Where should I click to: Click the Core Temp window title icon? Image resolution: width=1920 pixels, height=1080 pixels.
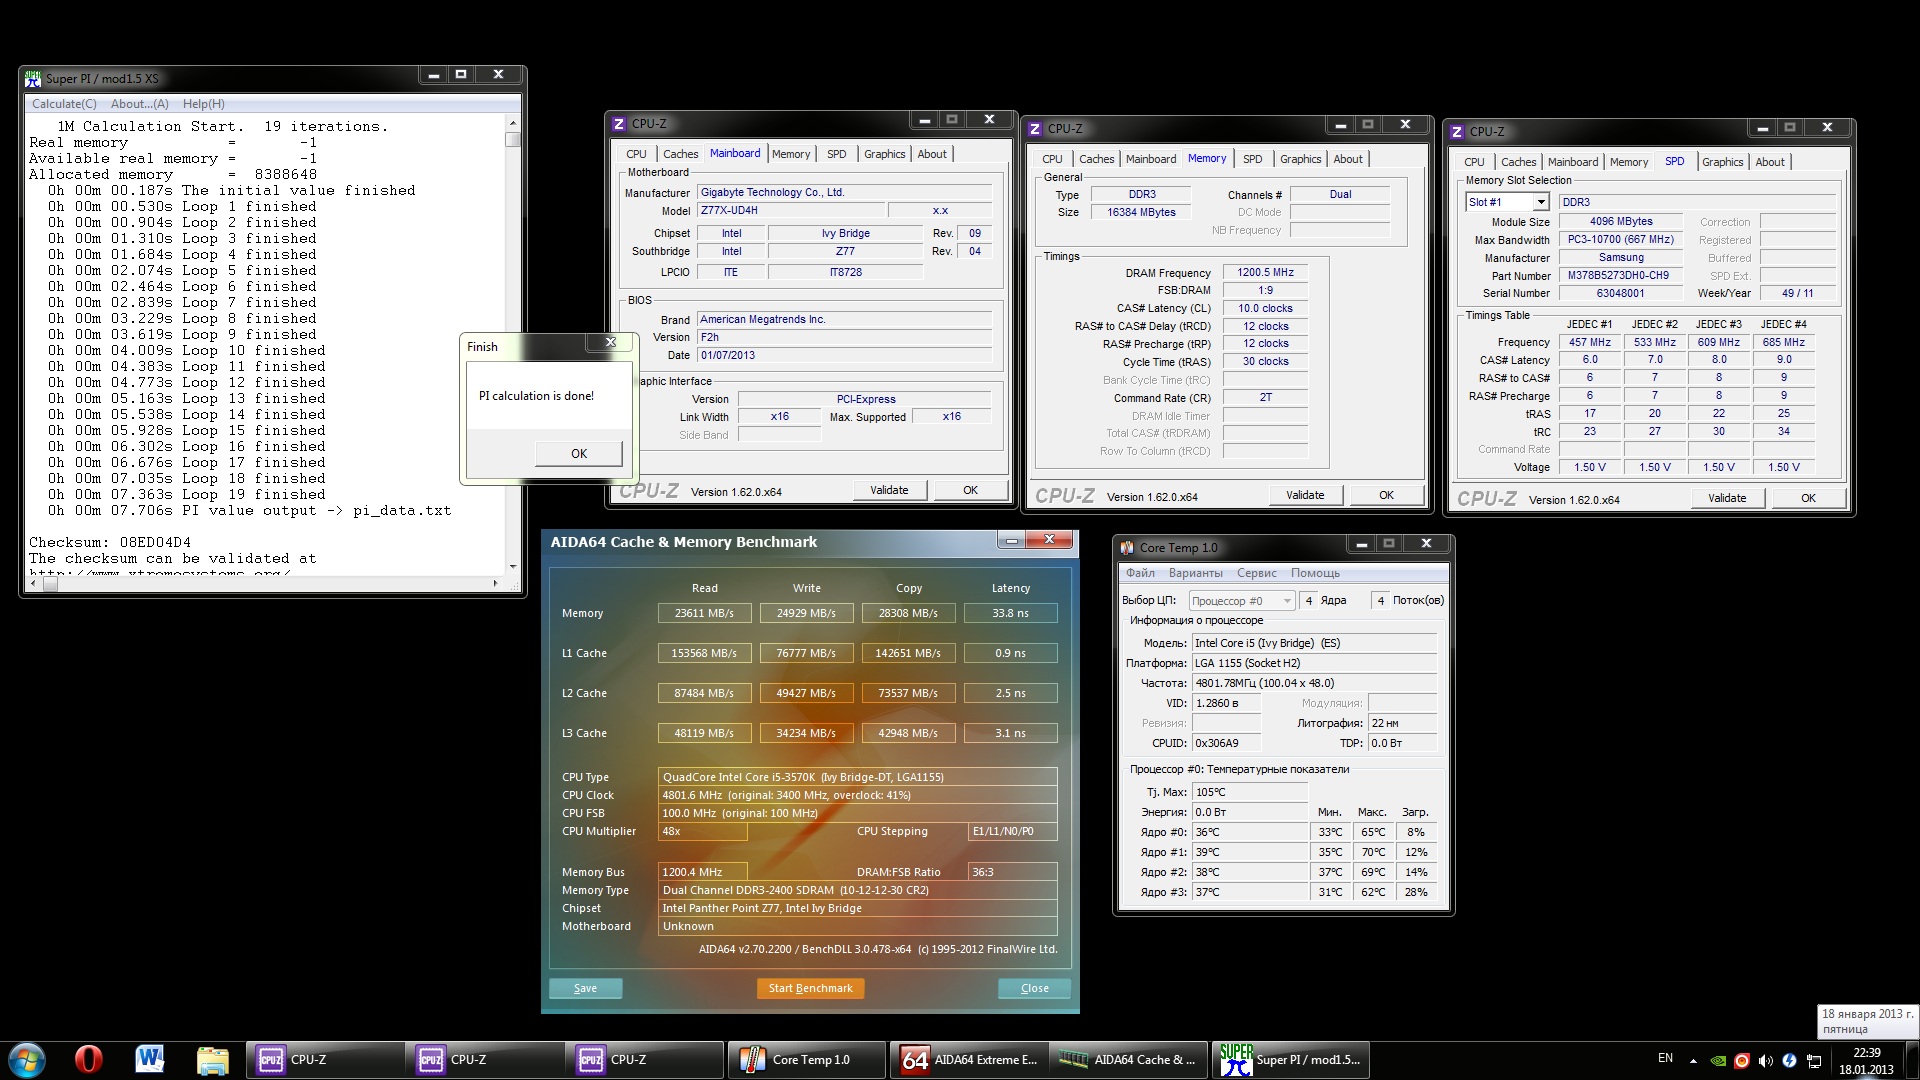pos(1127,547)
